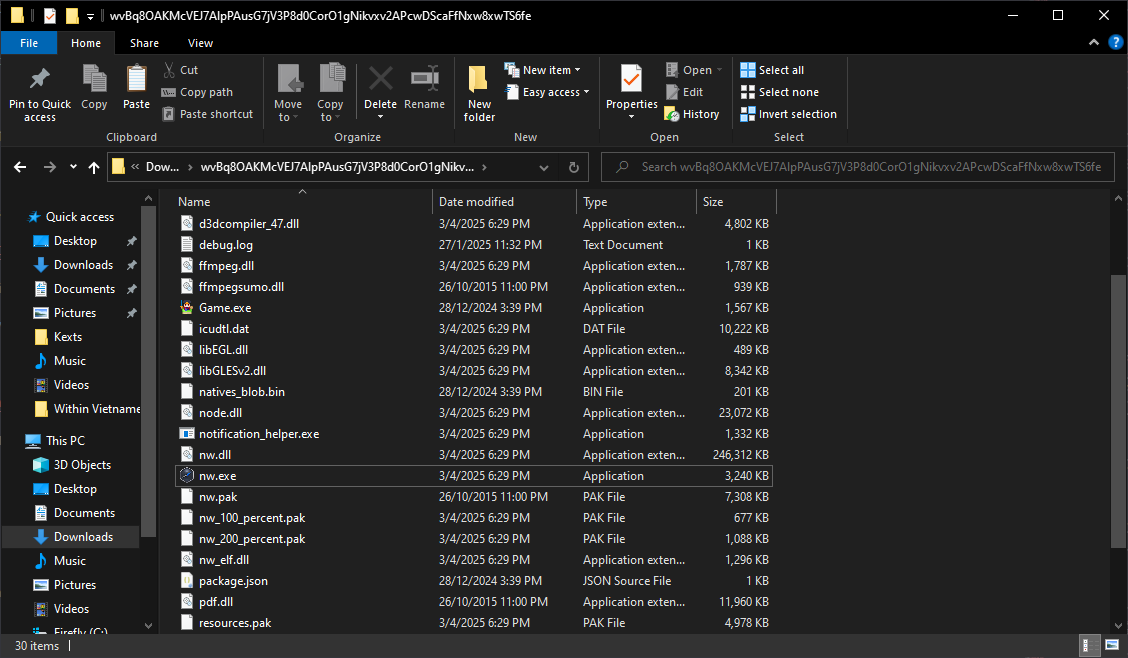Click the Paste clipboard icon
Viewport: 1128px width, 658px height.
pos(136,80)
